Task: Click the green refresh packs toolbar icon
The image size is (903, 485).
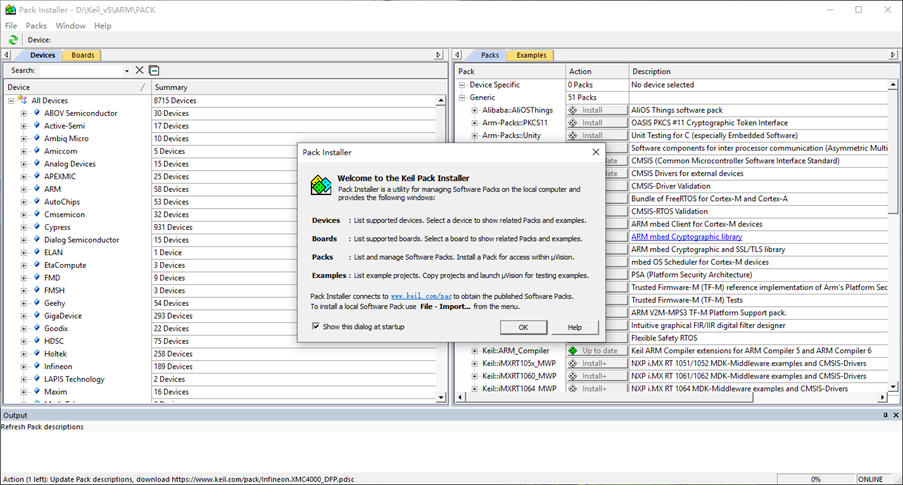Action: 13,40
